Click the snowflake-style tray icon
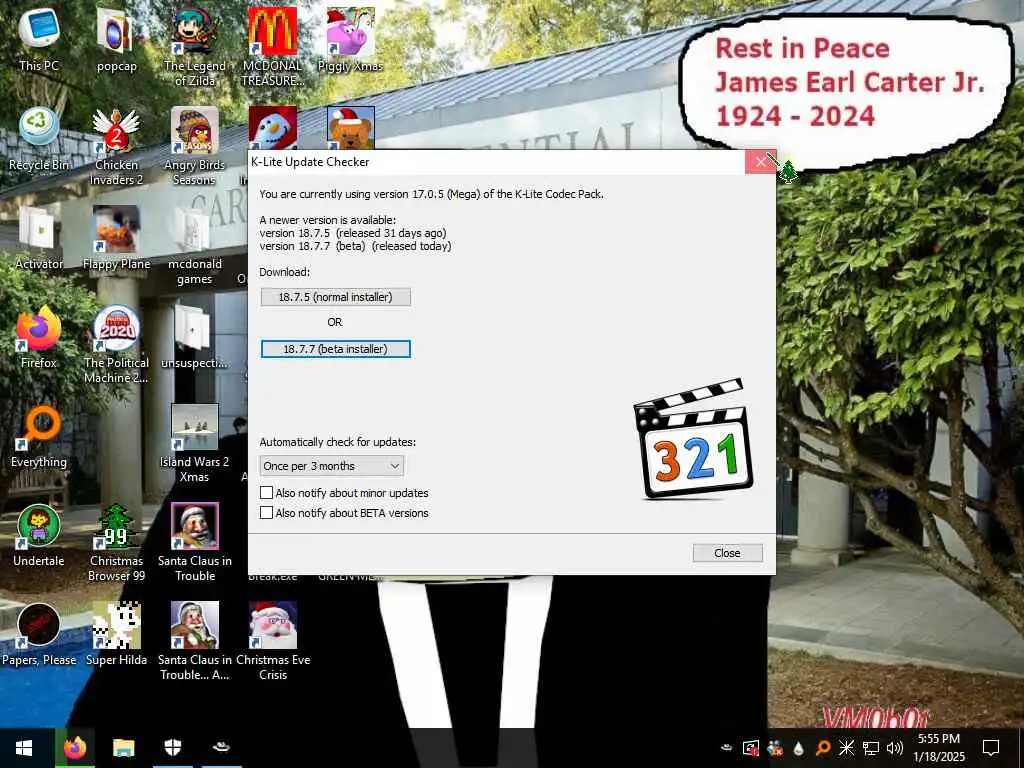Viewport: 1024px width, 768px height. click(x=846, y=748)
